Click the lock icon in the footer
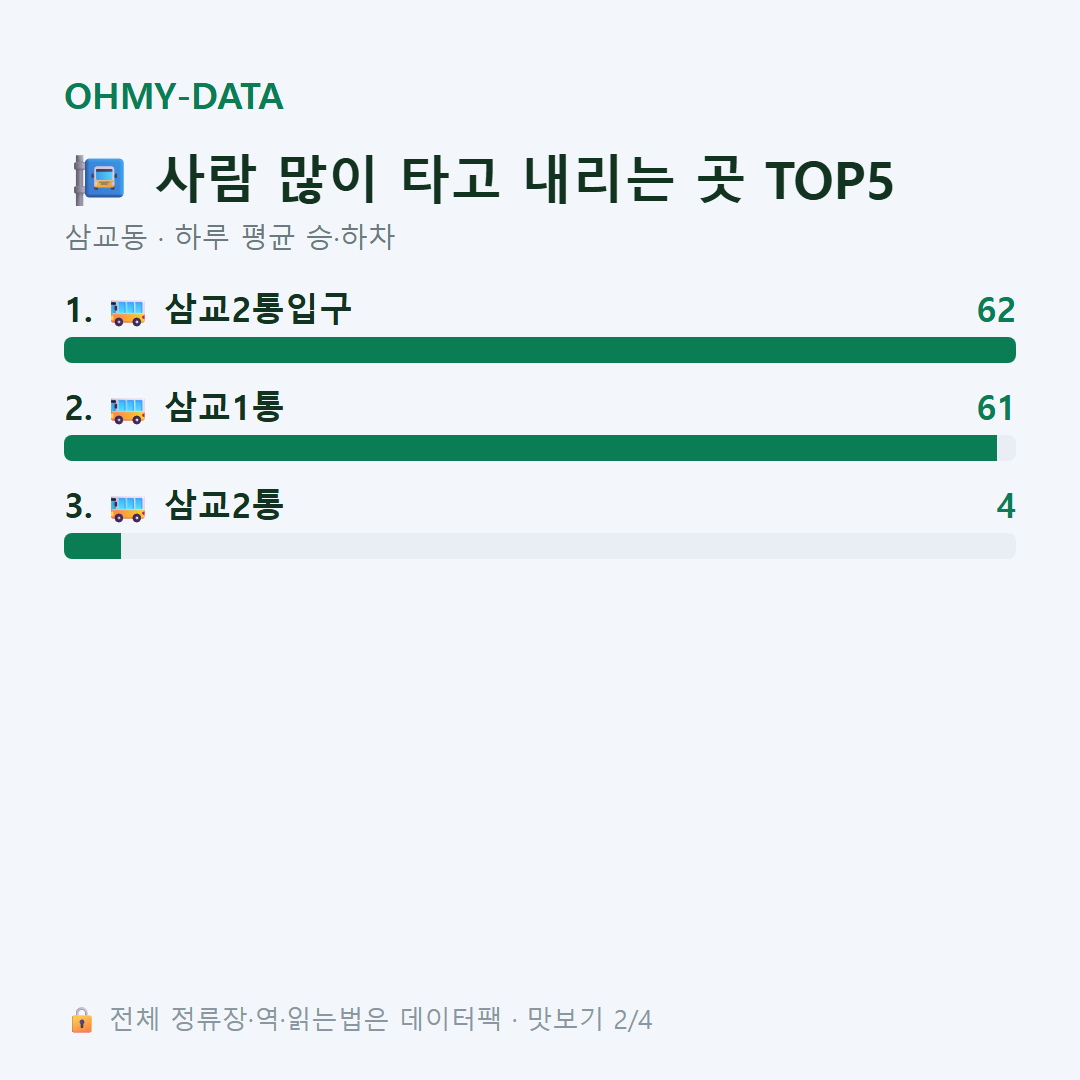Viewport: 1080px width, 1080px height. pos(81,1020)
